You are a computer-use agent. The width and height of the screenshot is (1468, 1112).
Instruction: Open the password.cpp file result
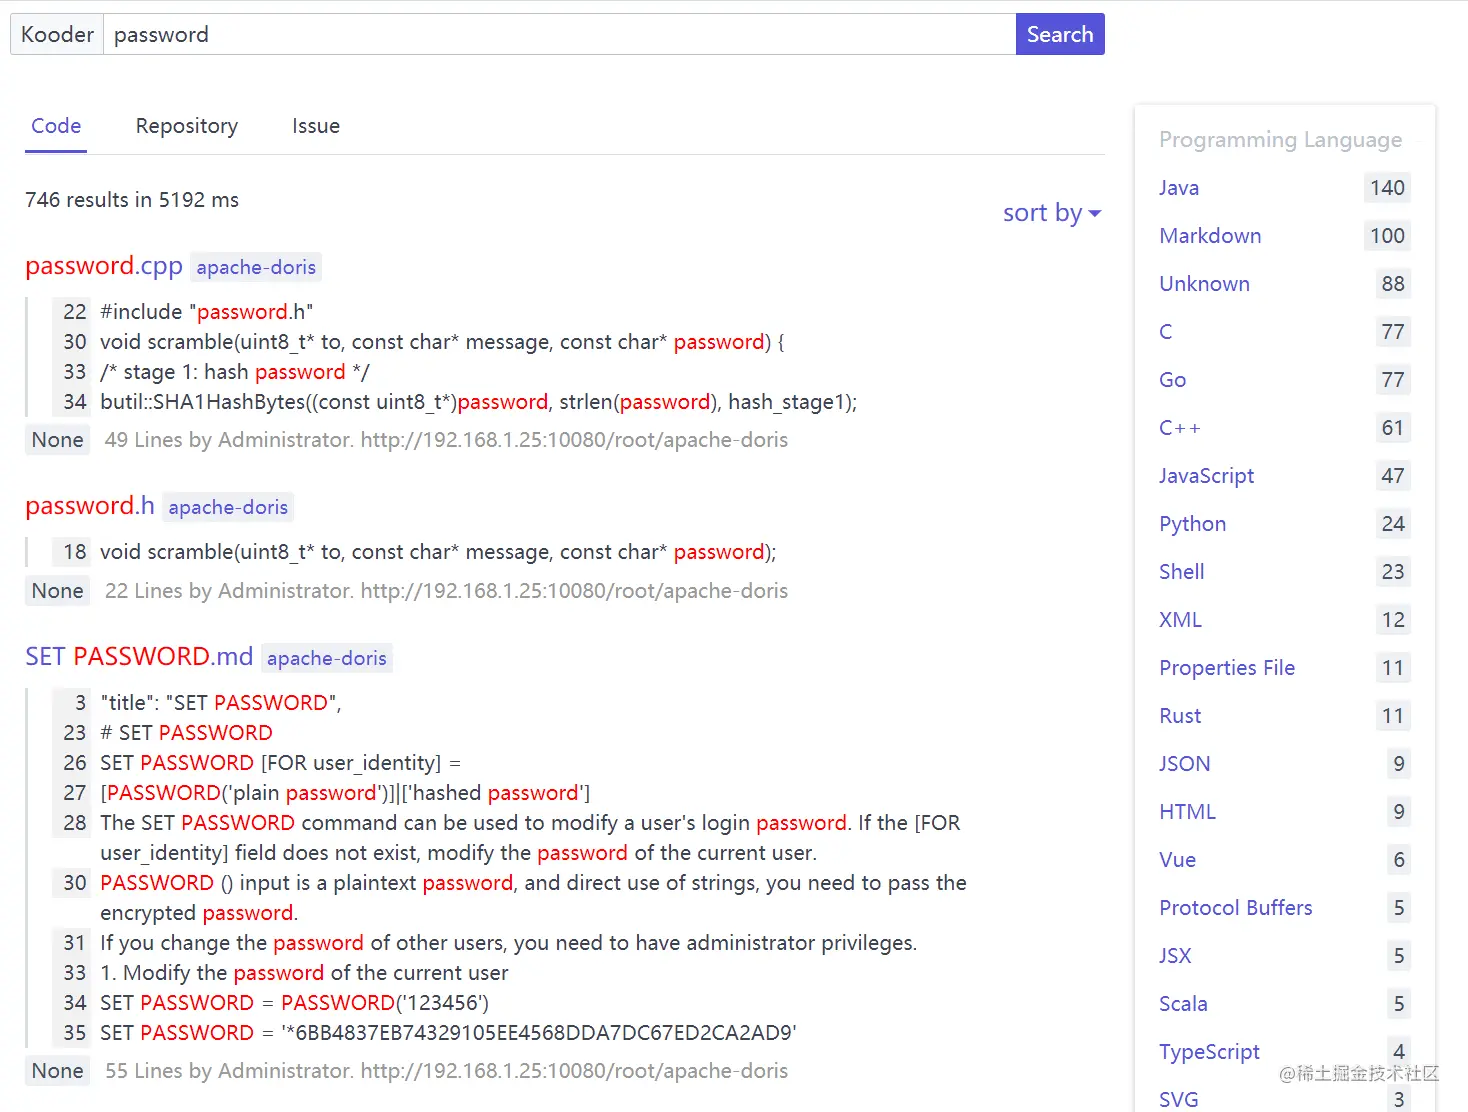[x=104, y=266]
